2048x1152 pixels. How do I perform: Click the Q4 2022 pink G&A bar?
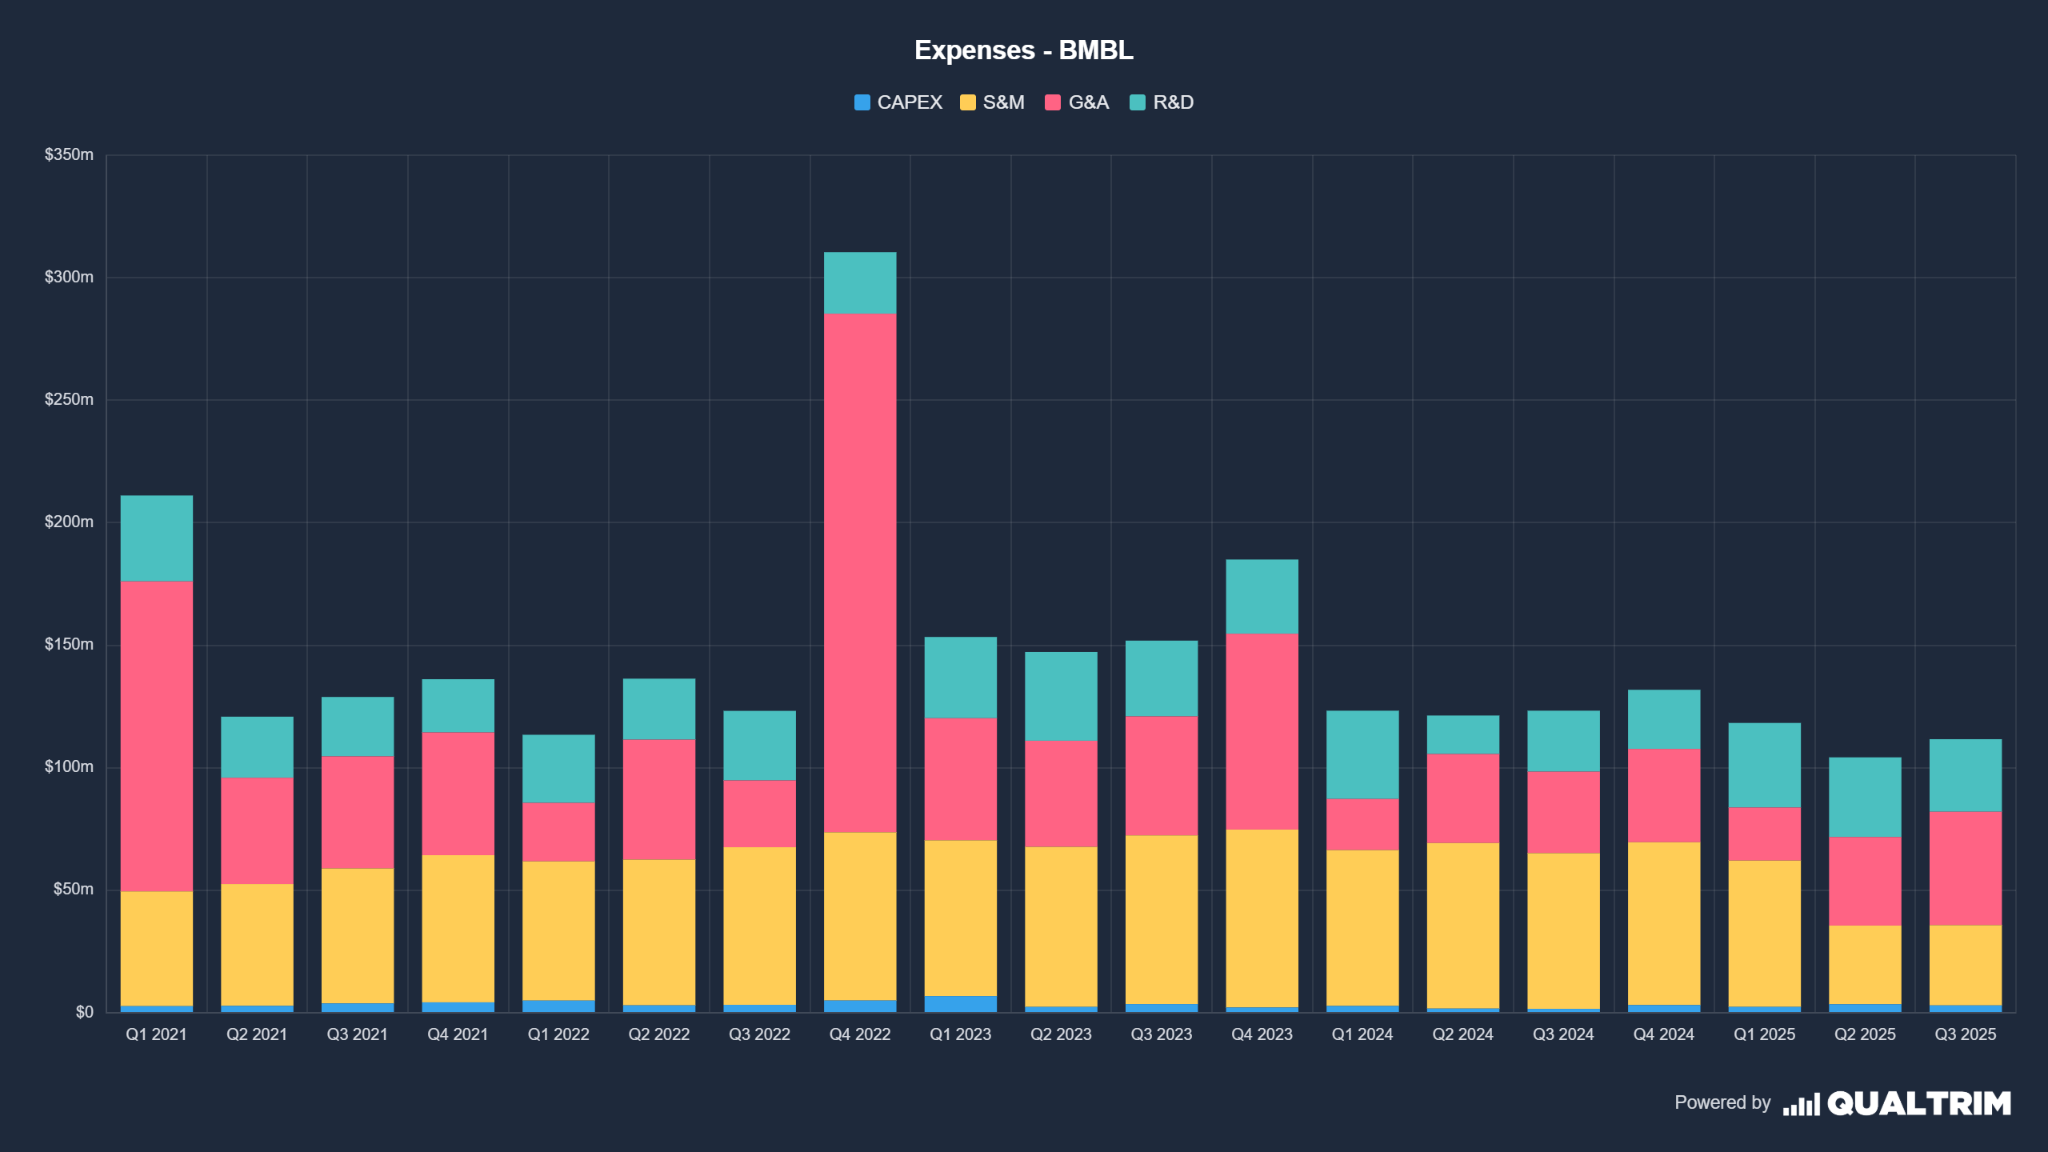click(x=860, y=572)
